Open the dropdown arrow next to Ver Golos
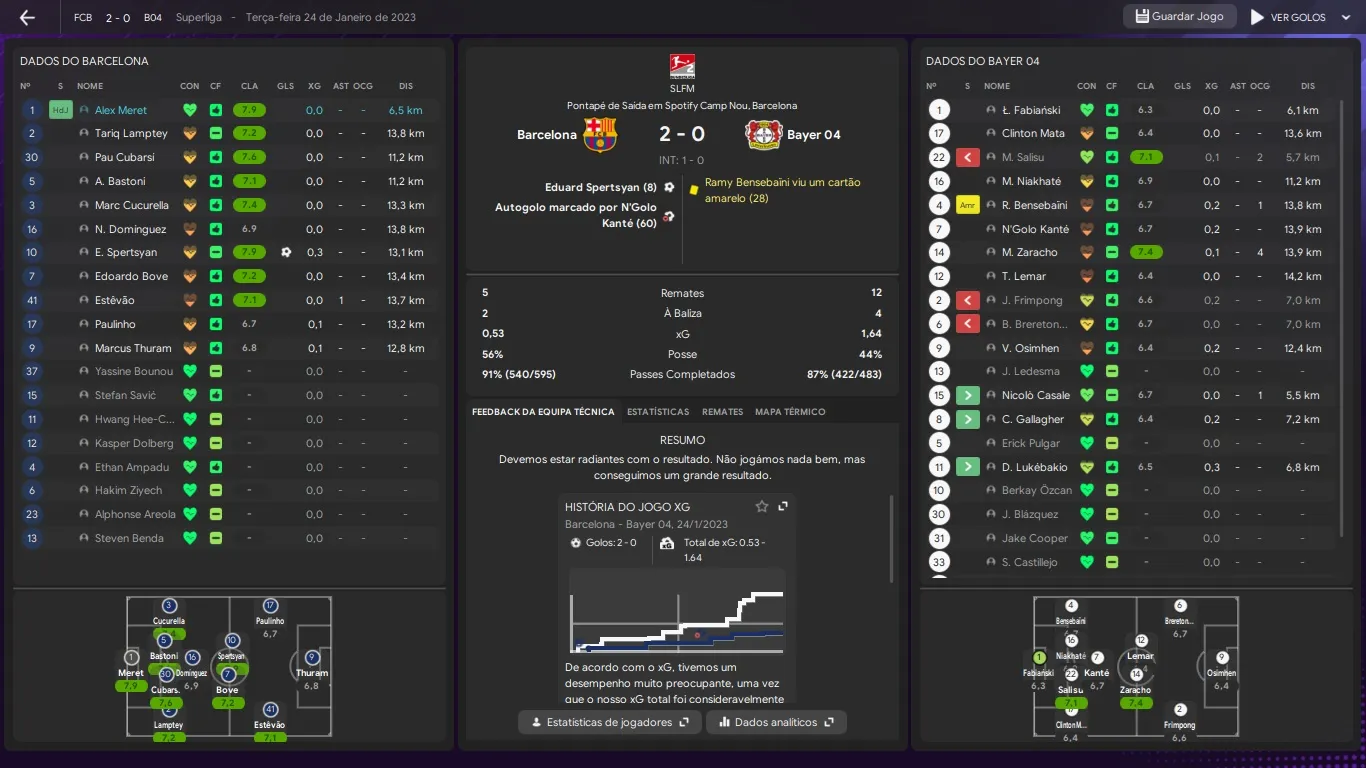The width and height of the screenshot is (1366, 768). point(1345,17)
